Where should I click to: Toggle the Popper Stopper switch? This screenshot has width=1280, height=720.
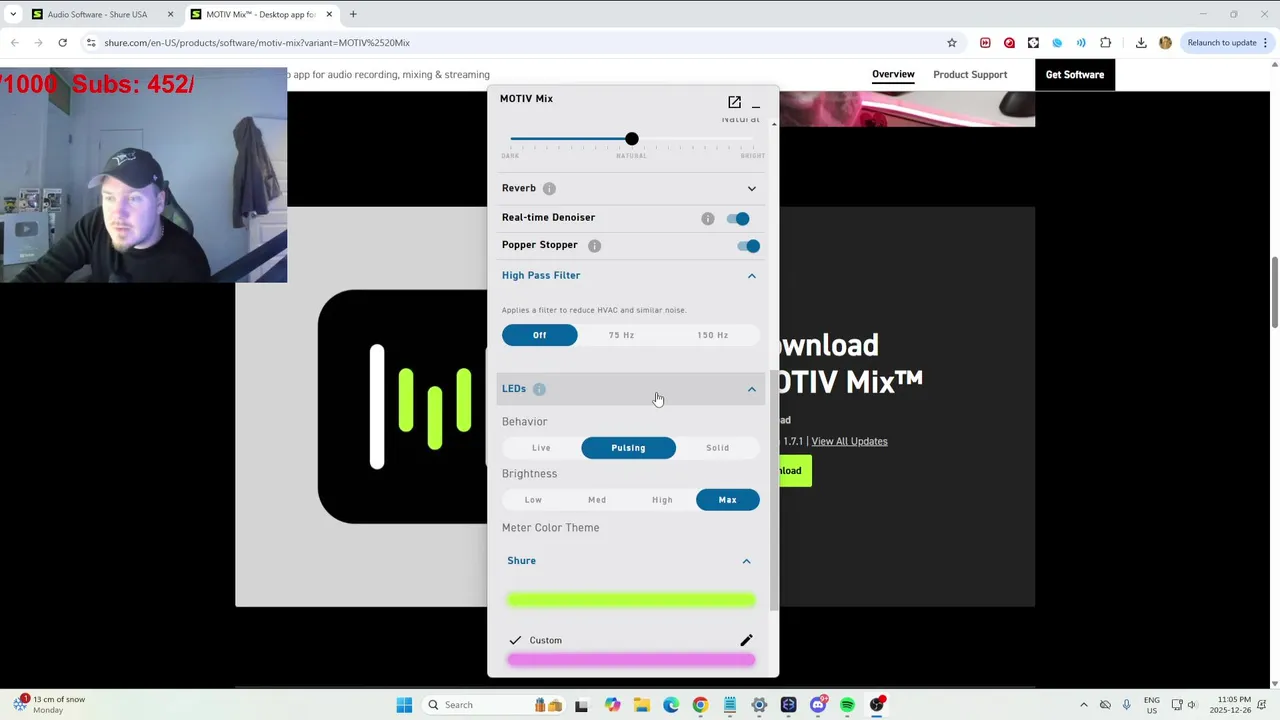coord(748,246)
